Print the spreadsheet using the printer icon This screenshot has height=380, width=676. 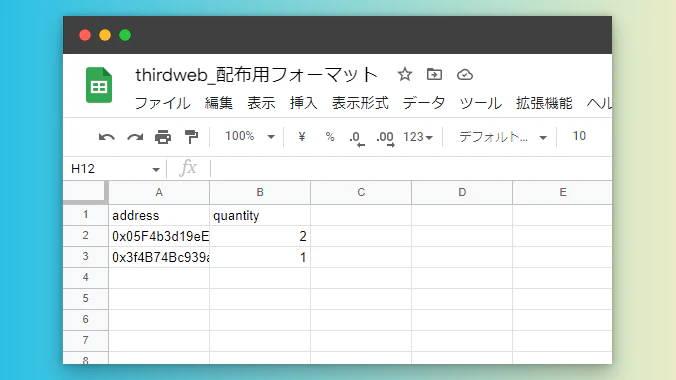coord(163,137)
